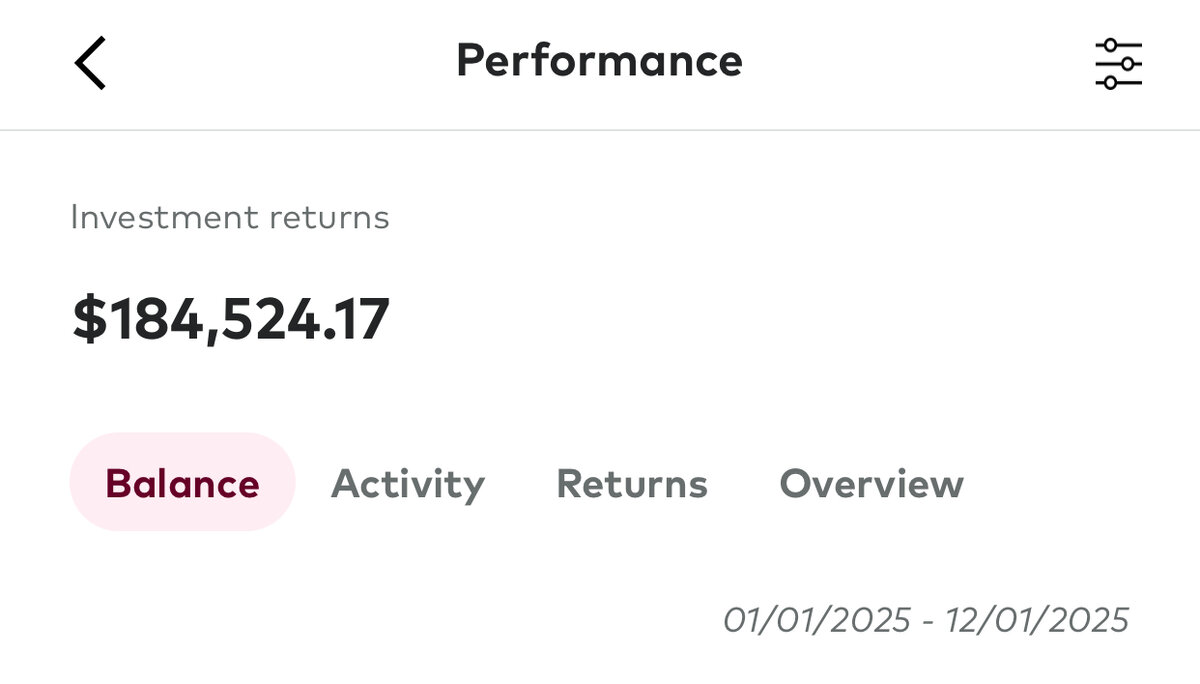Return to the previous screen

[x=90, y=62]
